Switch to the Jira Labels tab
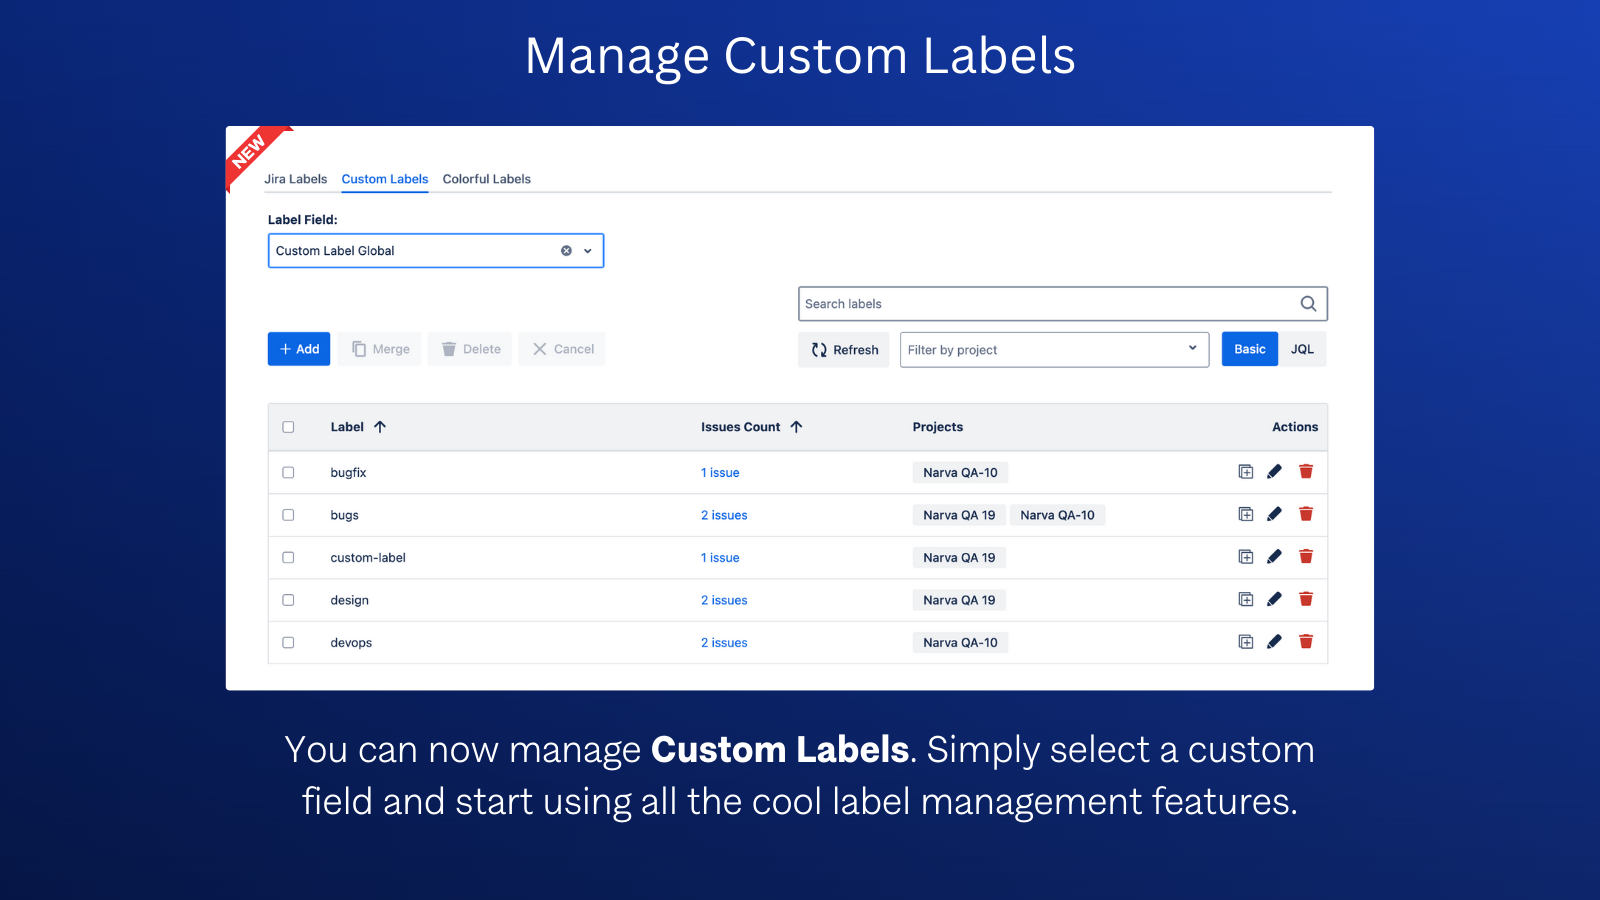Screen dimensions: 1600x900 pyautogui.click(x=295, y=179)
